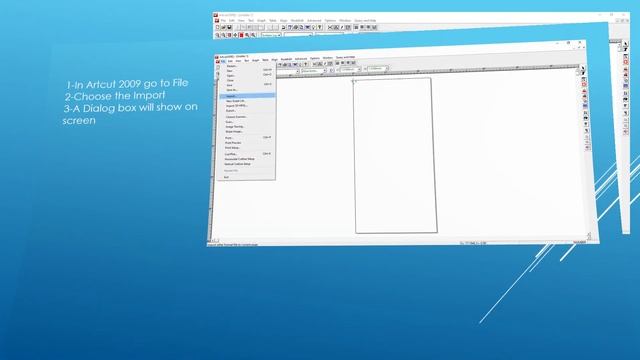Click scissors cut icon in back window toolbar
Screen dimensions: 640x360
click(330, 27)
